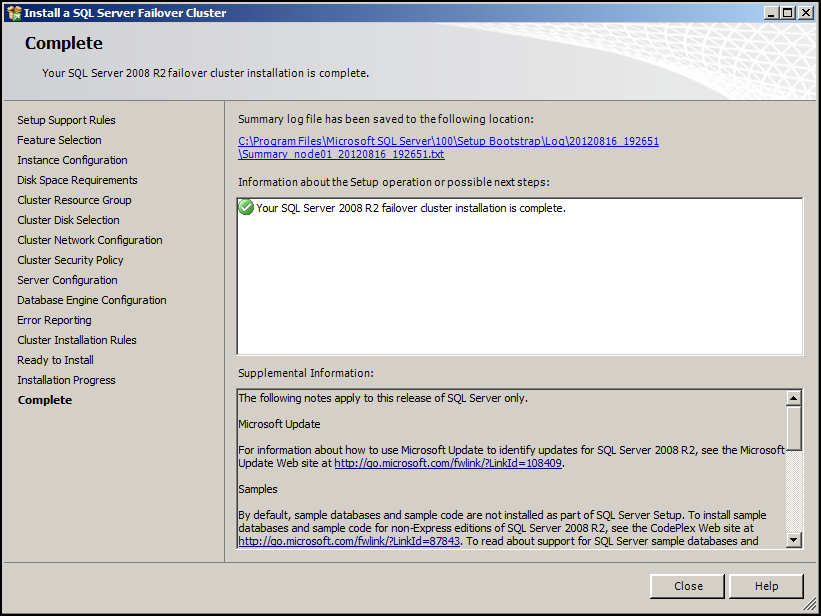Viewport: 821px width, 616px height.
Task: Select the Feature Selection step
Action: click(x=59, y=140)
